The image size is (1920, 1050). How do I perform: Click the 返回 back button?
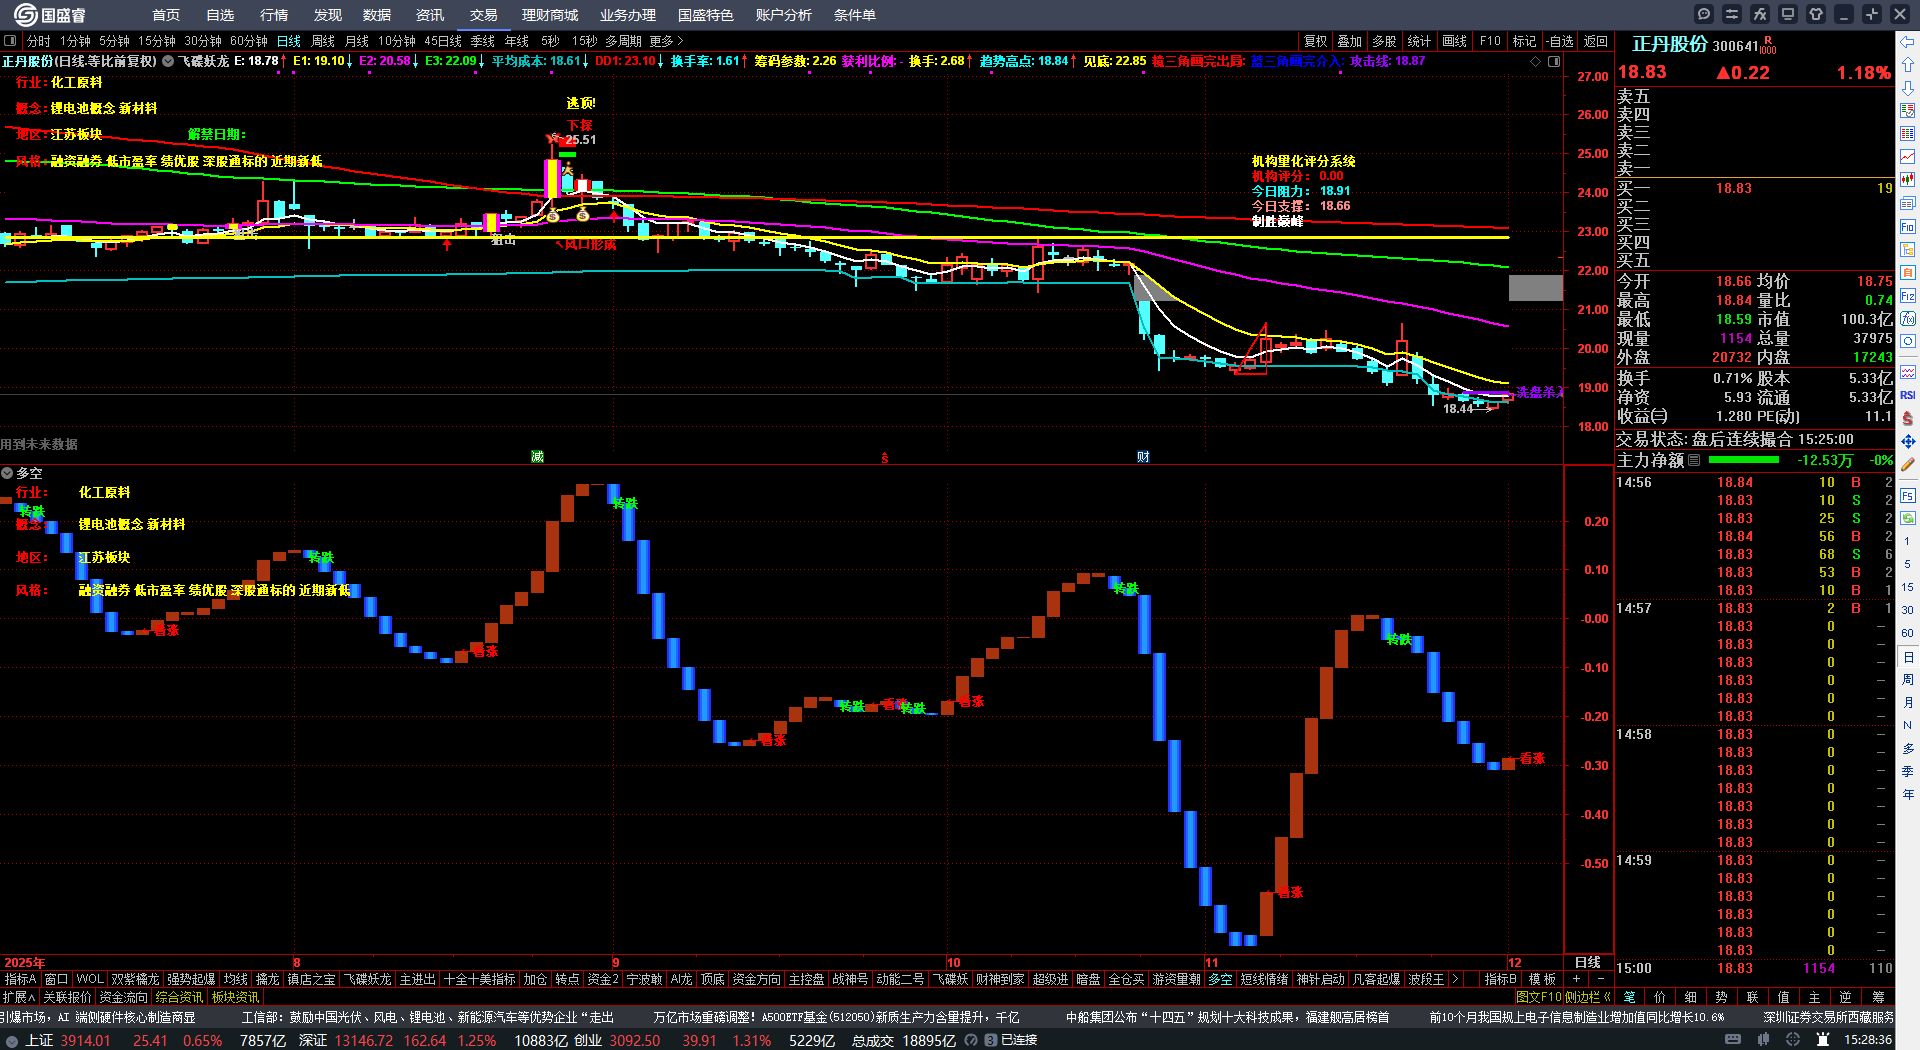[1596, 41]
